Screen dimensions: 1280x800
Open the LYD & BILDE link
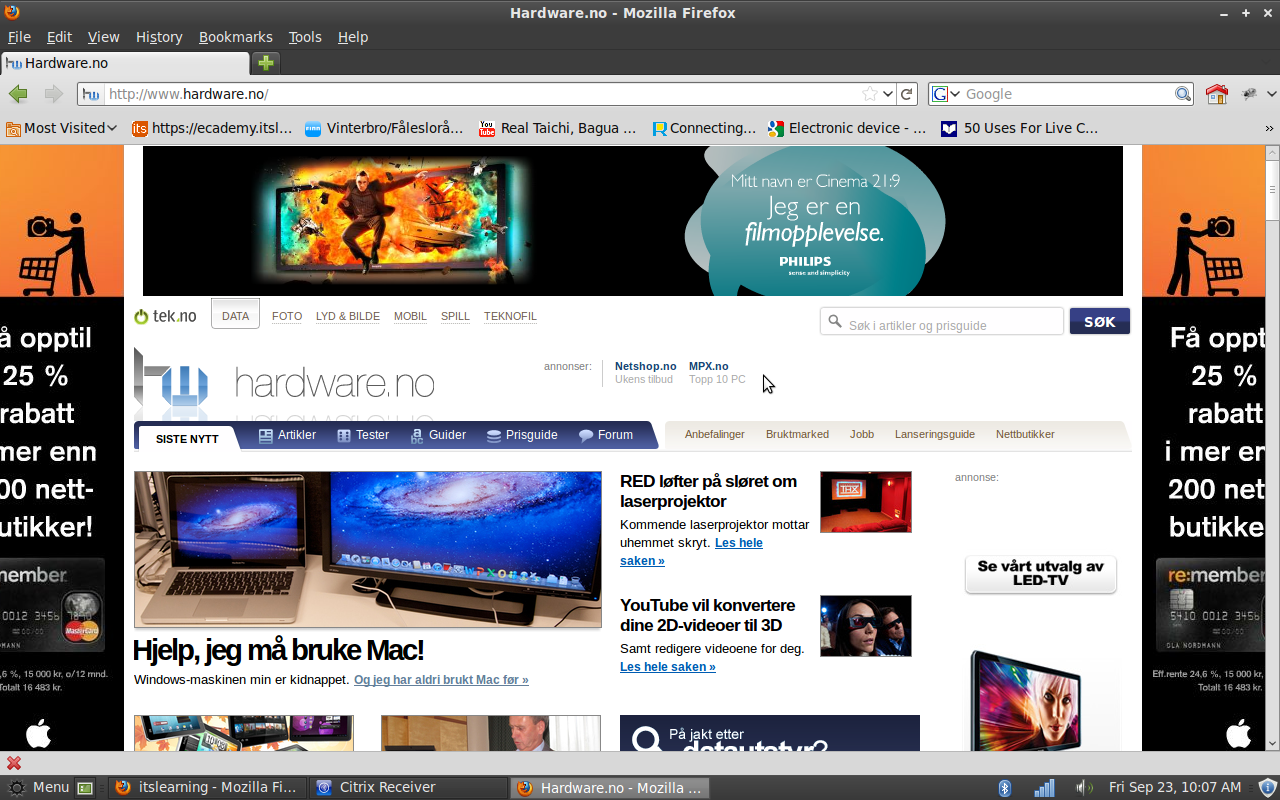click(x=348, y=316)
